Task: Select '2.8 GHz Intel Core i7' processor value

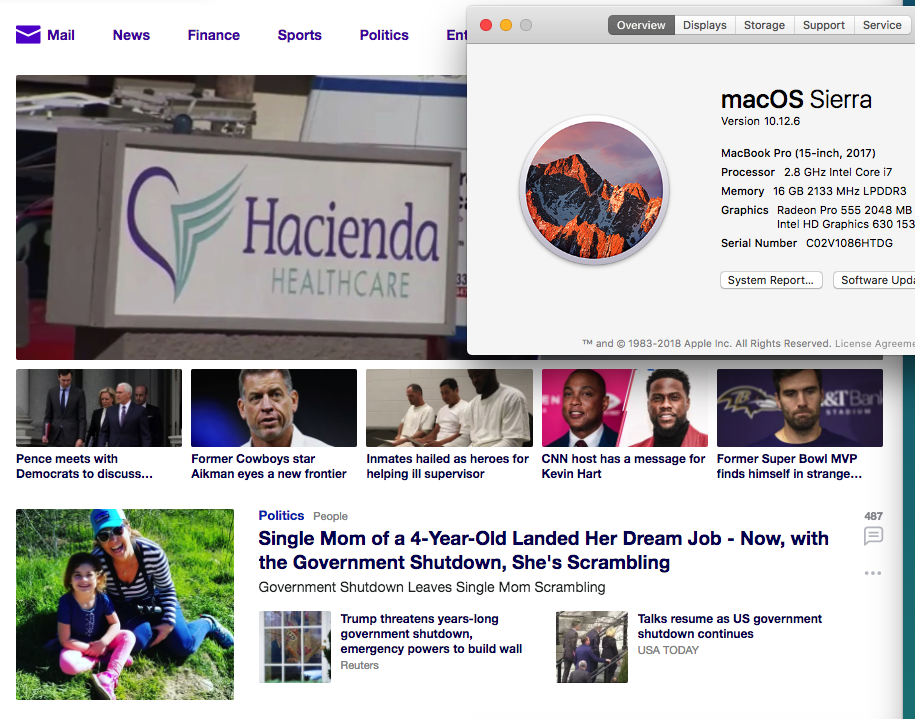Action: tap(838, 172)
